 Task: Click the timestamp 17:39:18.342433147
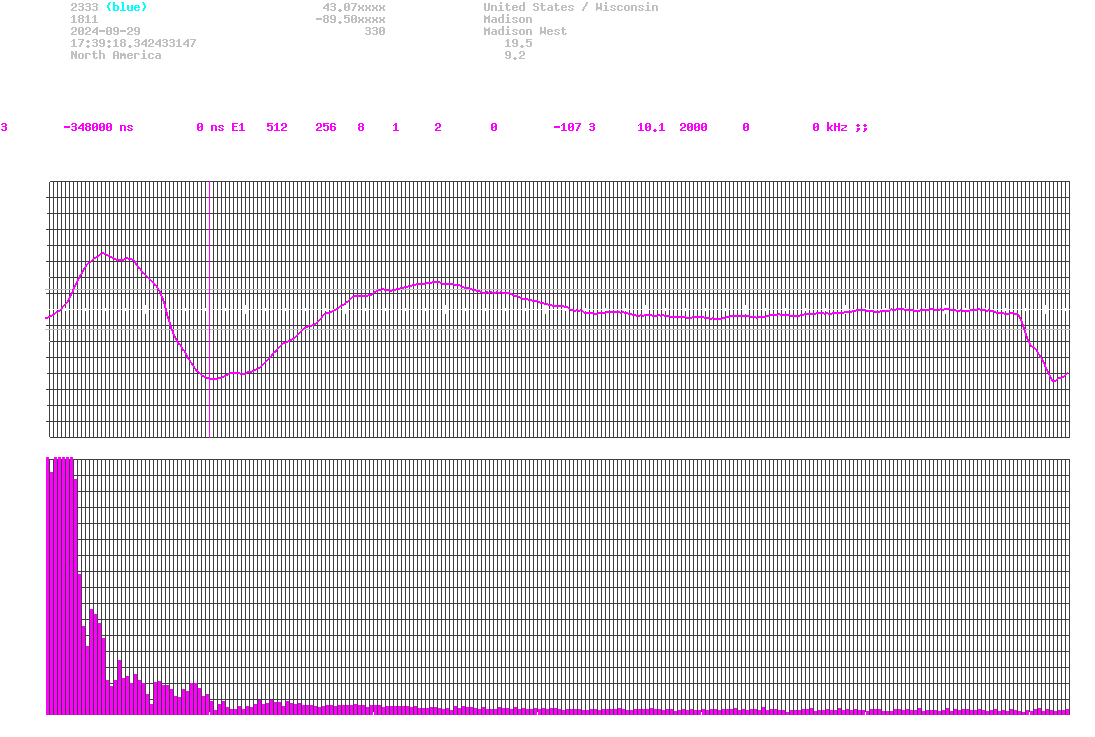click(x=133, y=43)
